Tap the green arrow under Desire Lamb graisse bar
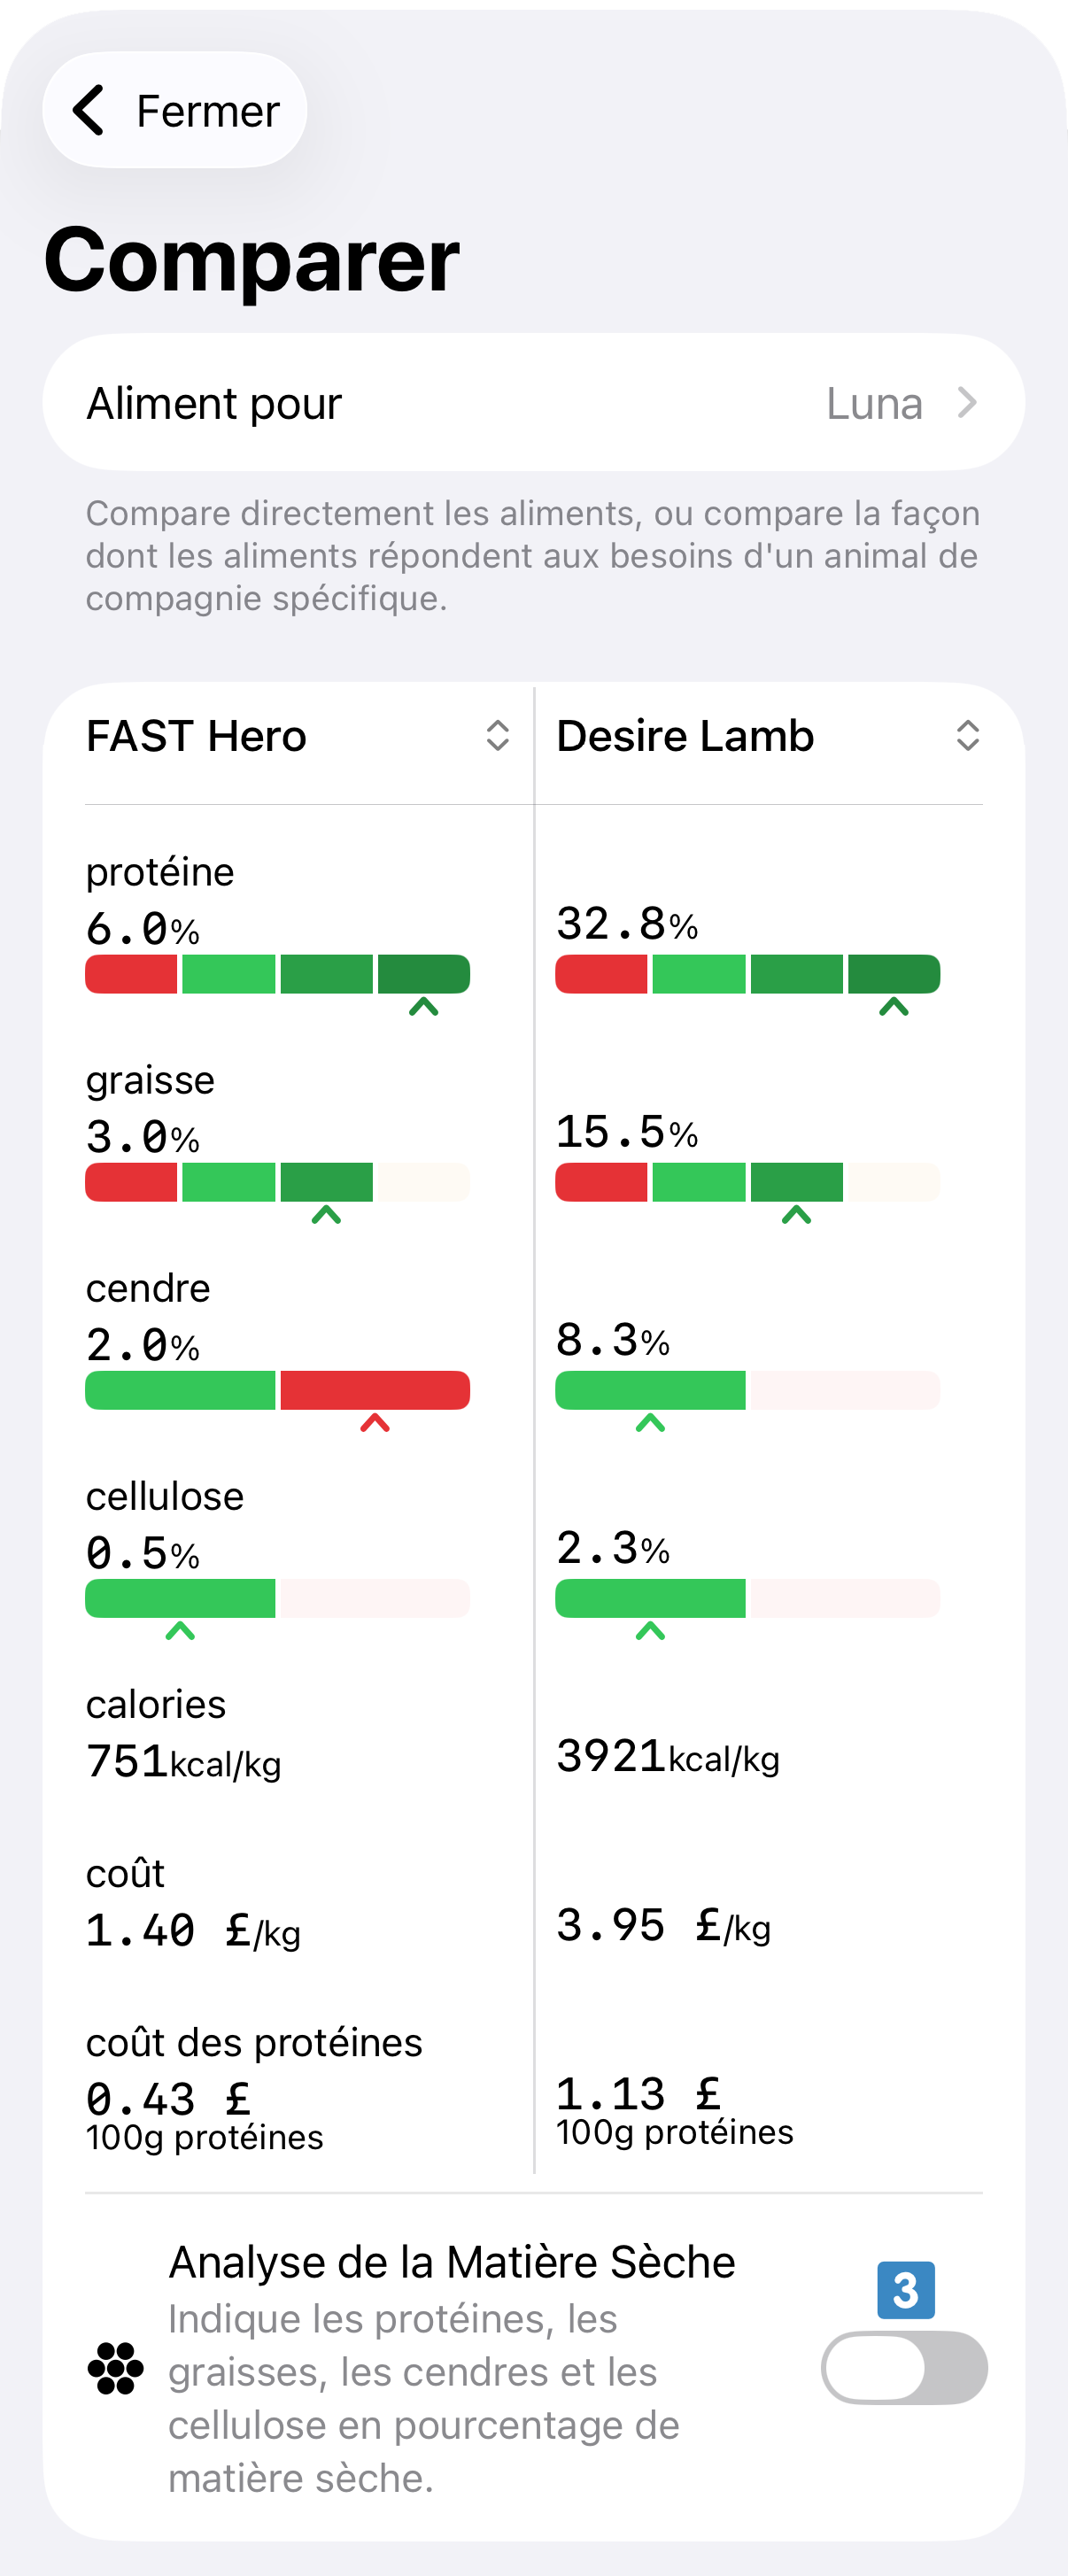This screenshot has height=2576, width=1068. 796,1215
